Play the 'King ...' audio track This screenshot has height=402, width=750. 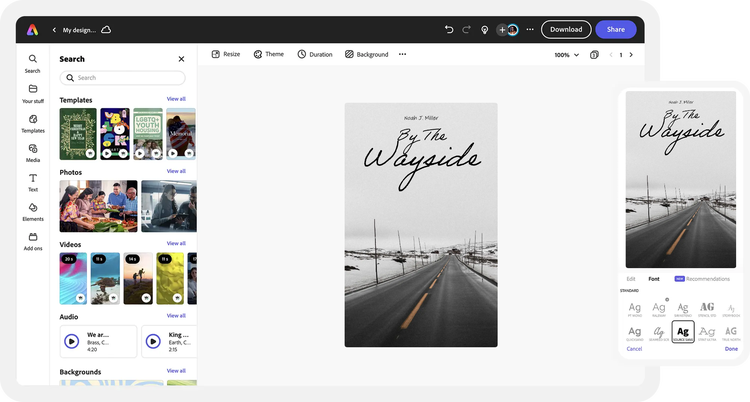click(153, 341)
